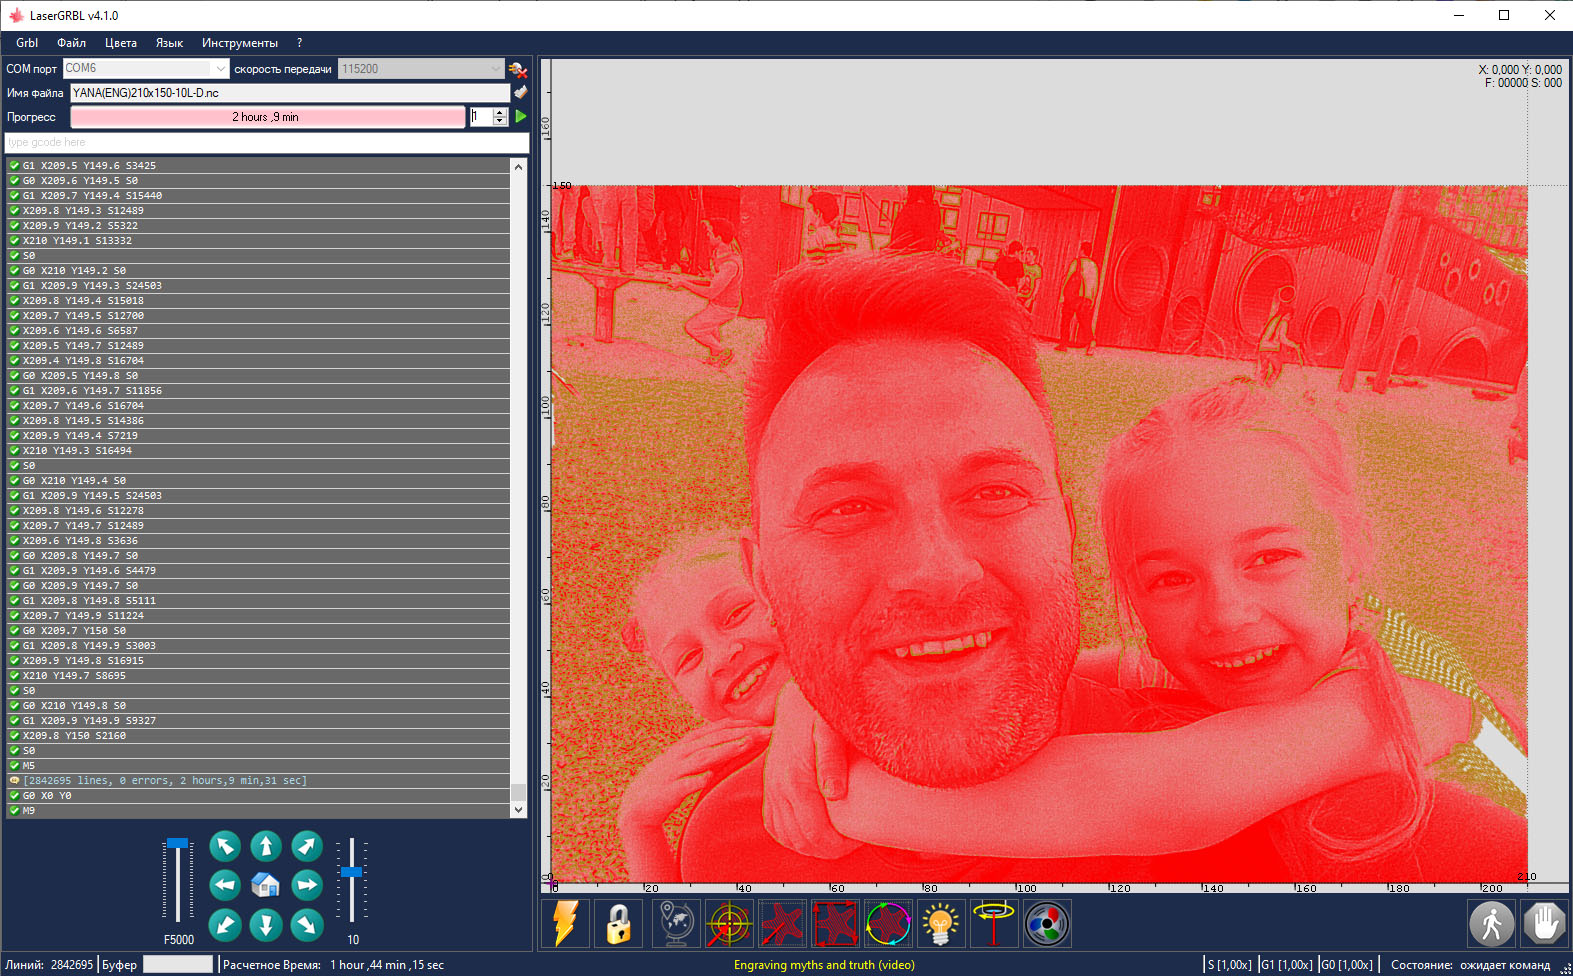The width and height of the screenshot is (1573, 976).
Task: Open the Файл menu
Action: (71, 43)
